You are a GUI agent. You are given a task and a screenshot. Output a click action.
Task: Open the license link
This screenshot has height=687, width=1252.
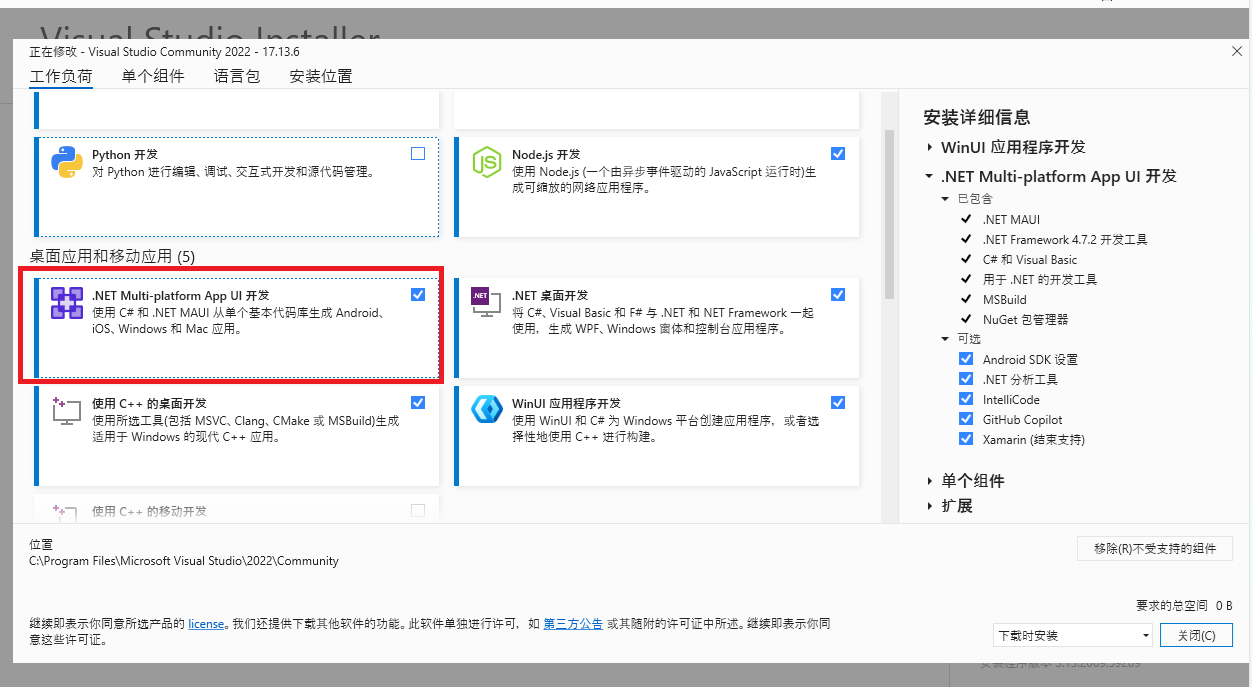click(x=206, y=624)
